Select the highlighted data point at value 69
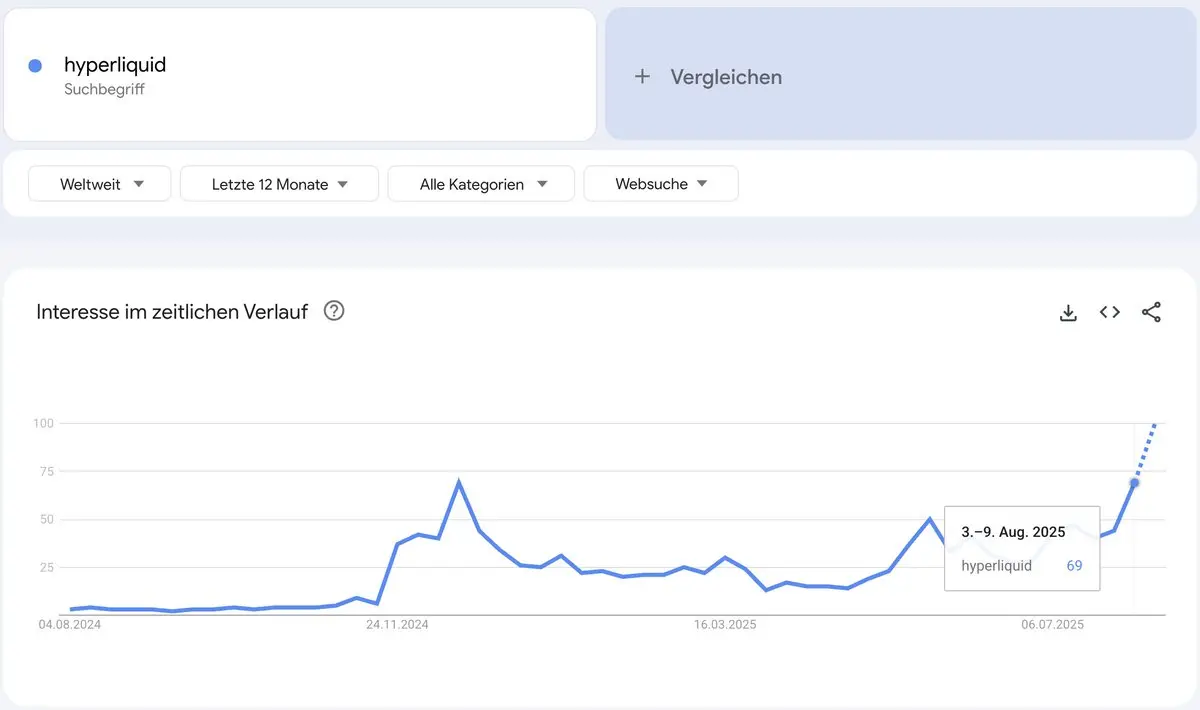The width and height of the screenshot is (1200, 710). coord(1134,483)
